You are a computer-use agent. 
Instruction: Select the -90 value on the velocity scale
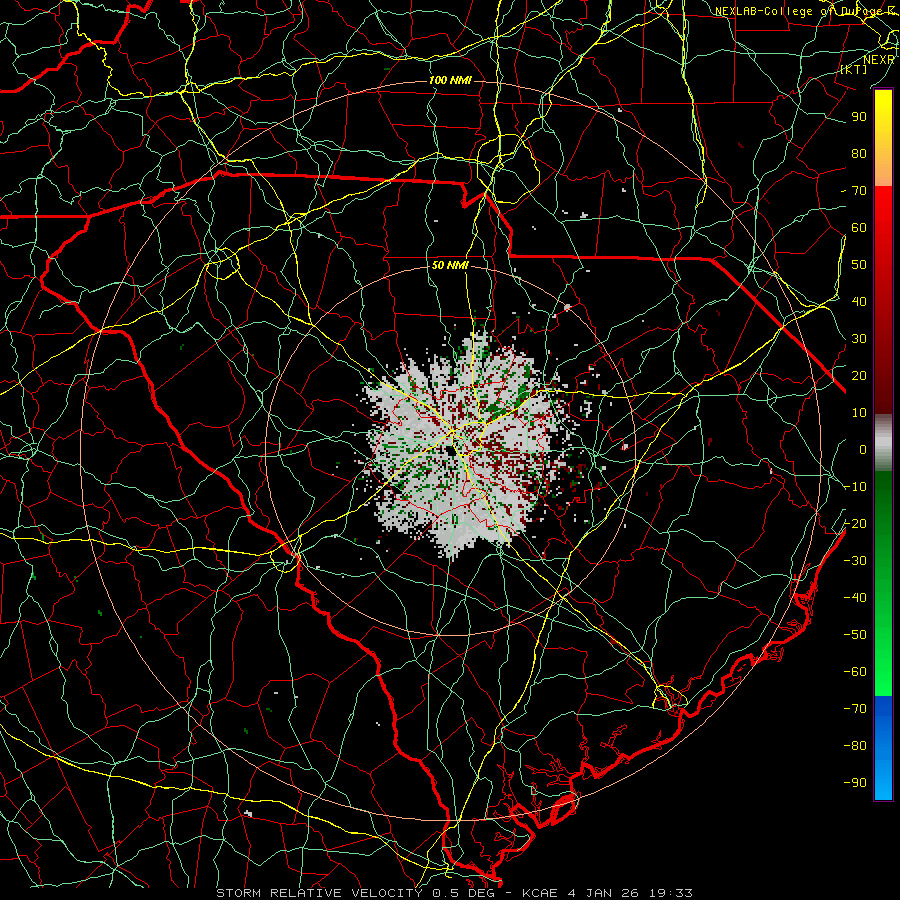click(855, 783)
